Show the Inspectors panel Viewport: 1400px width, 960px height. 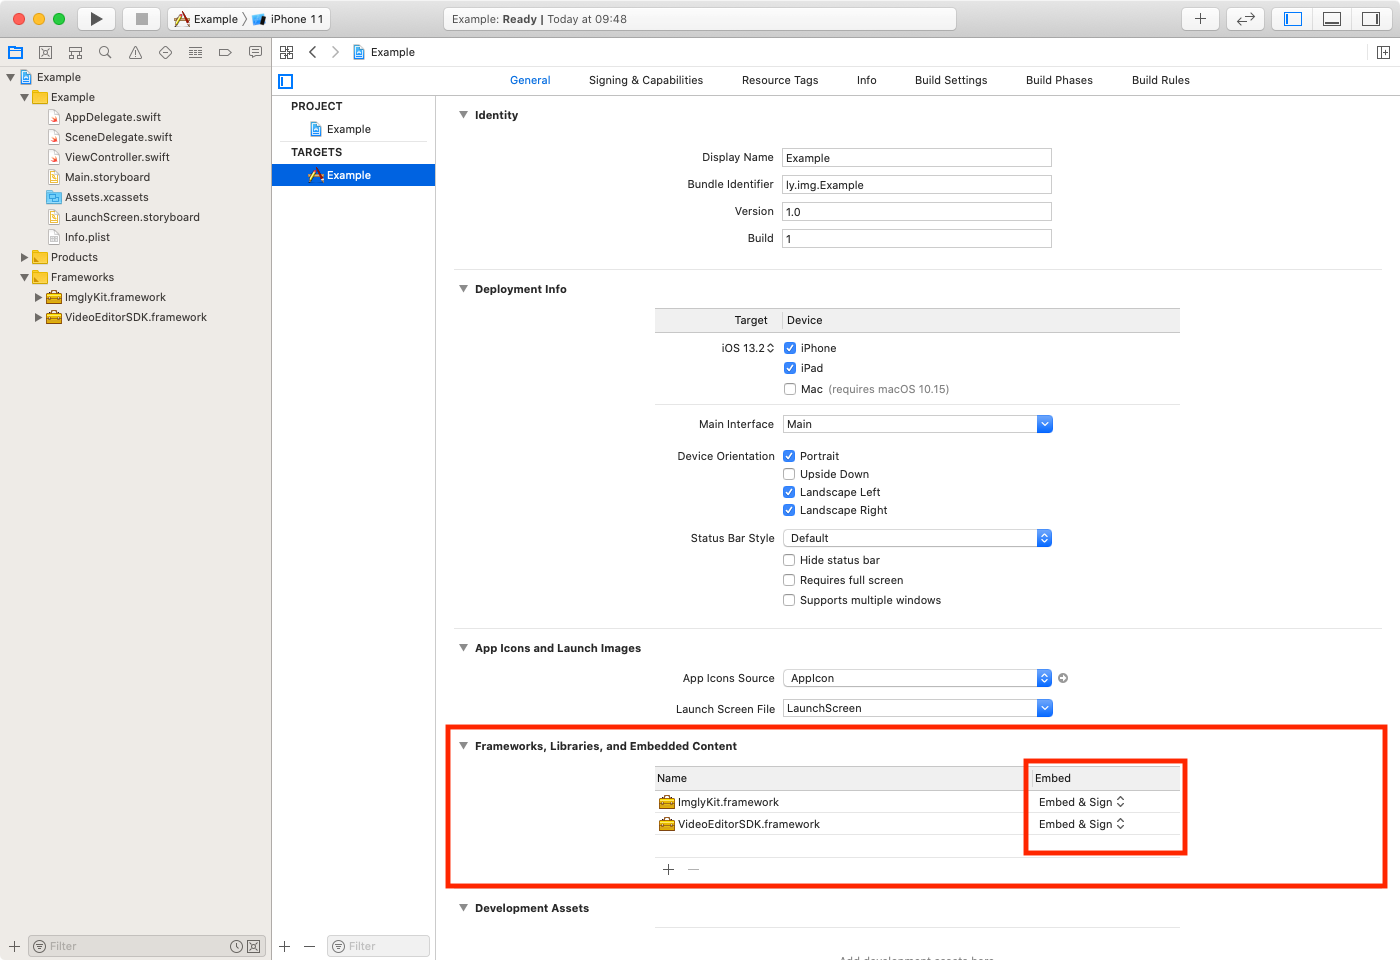click(1370, 19)
